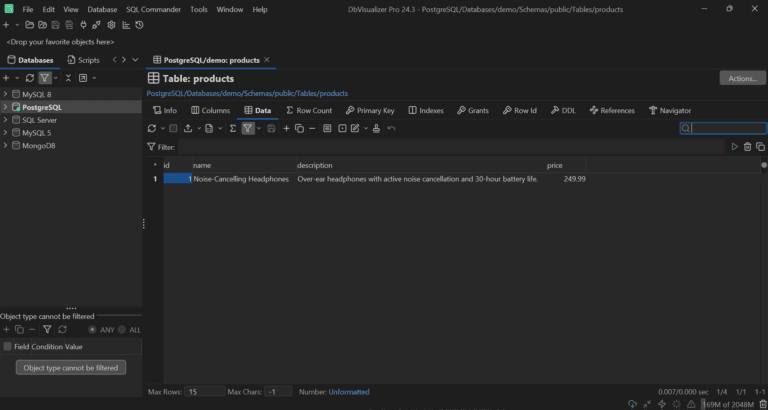Click the PostgreSQL/Databases/demo path link
The width and height of the screenshot is (768, 410).
[247, 93]
